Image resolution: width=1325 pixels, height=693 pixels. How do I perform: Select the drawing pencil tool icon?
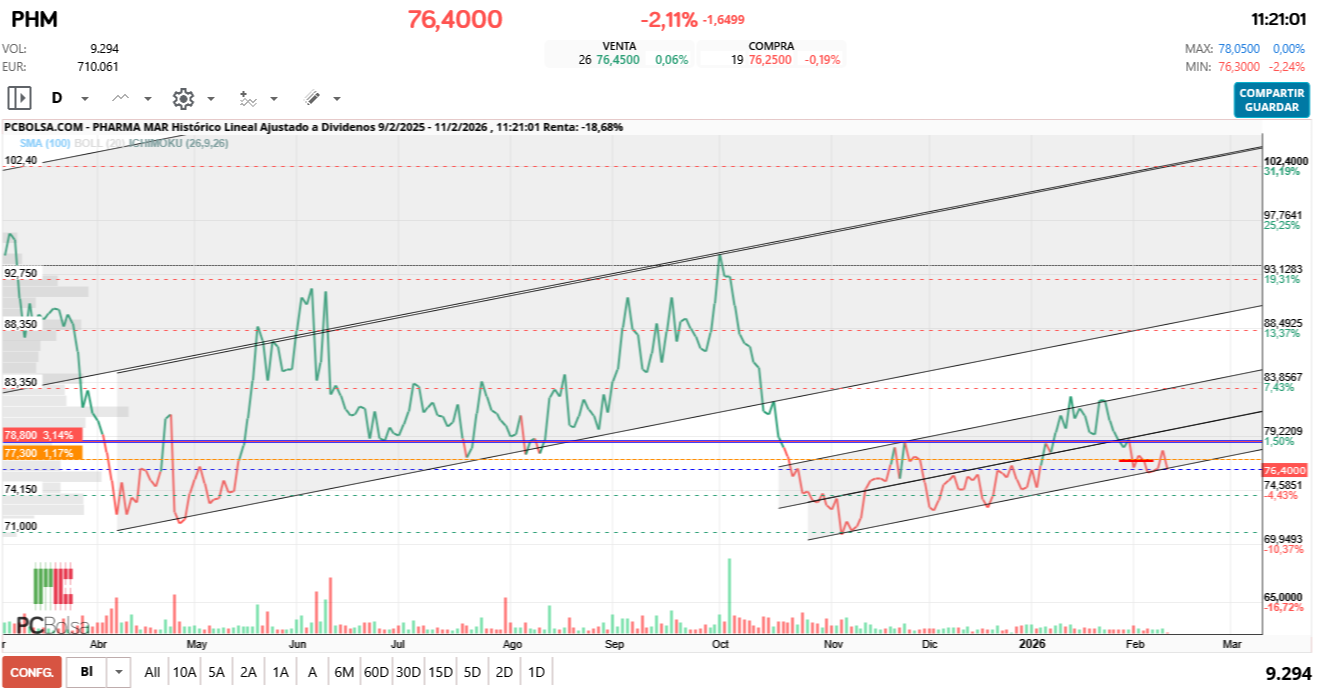pyautogui.click(x=312, y=98)
